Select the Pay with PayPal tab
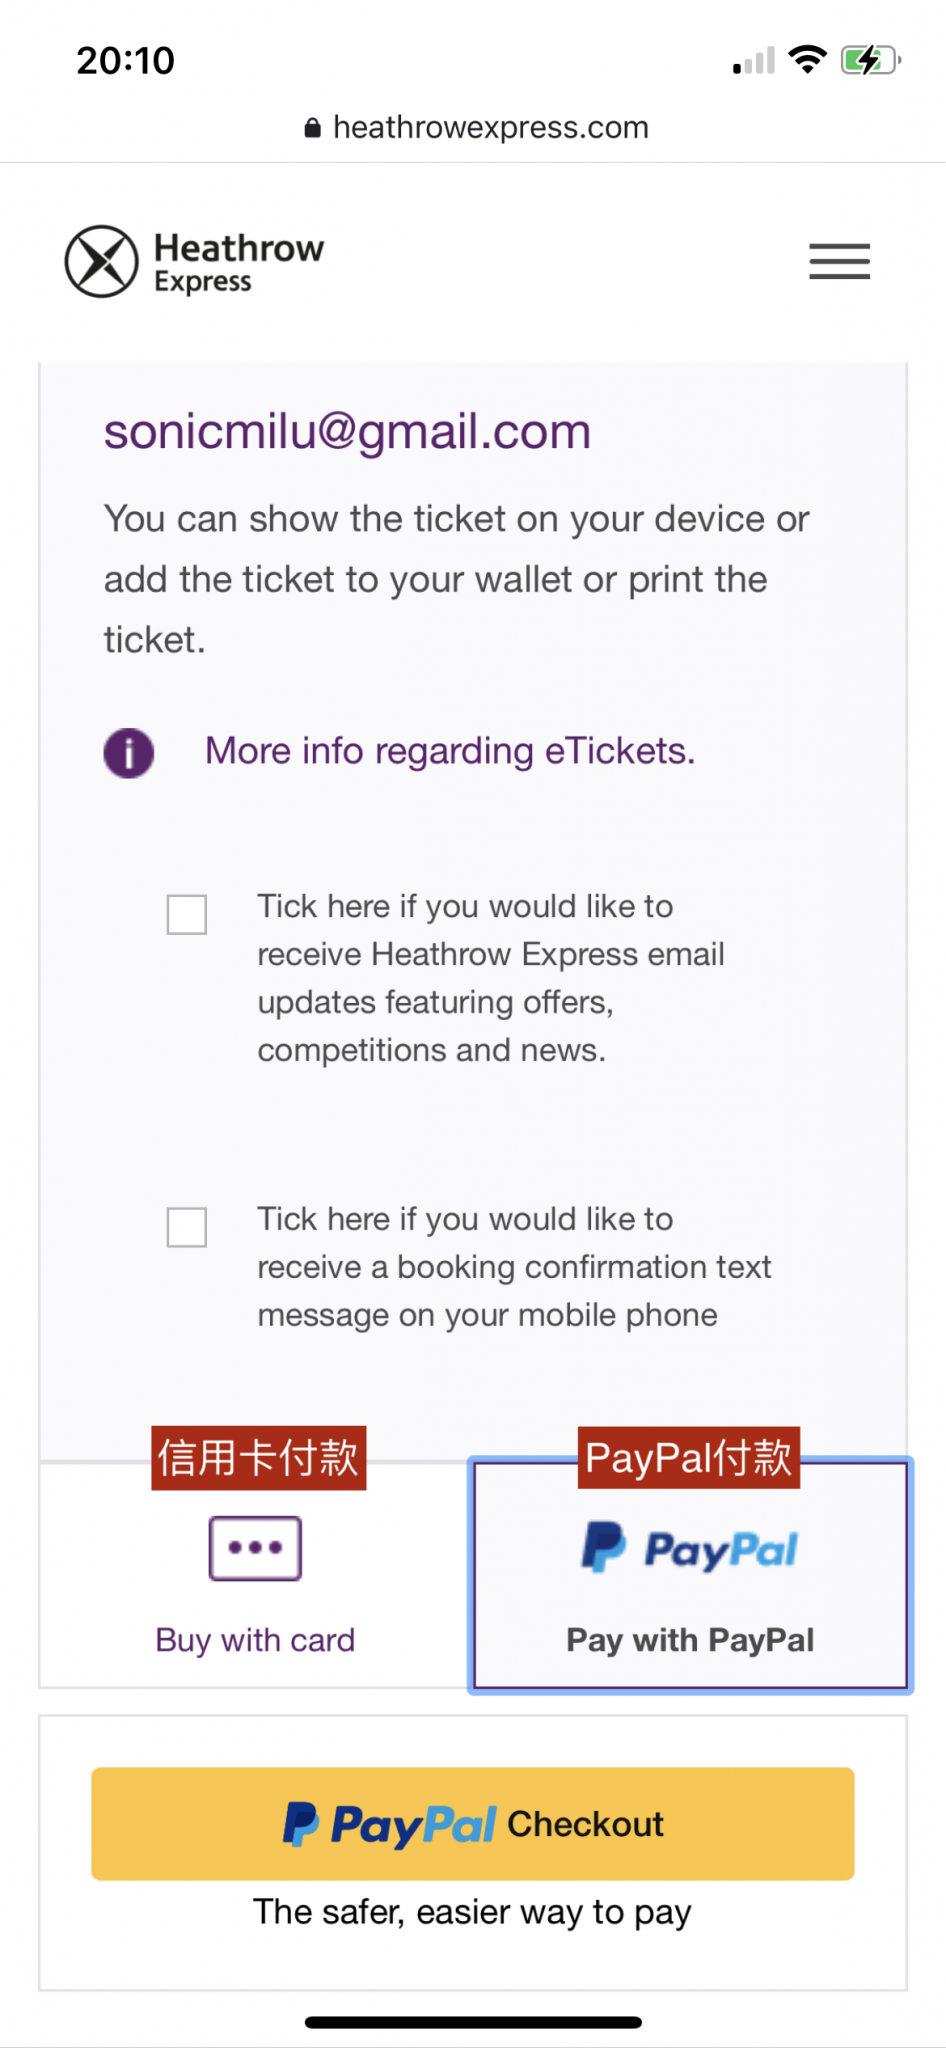Screen dimensions: 946x2048 (x=690, y=1640)
